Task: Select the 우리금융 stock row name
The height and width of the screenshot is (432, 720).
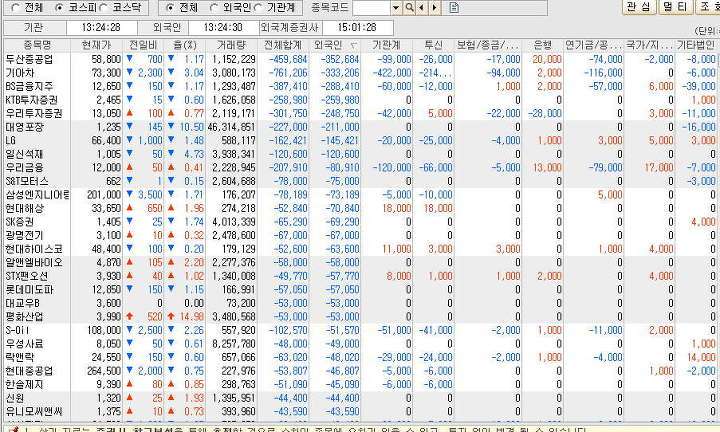Action: pyautogui.click(x=24, y=168)
